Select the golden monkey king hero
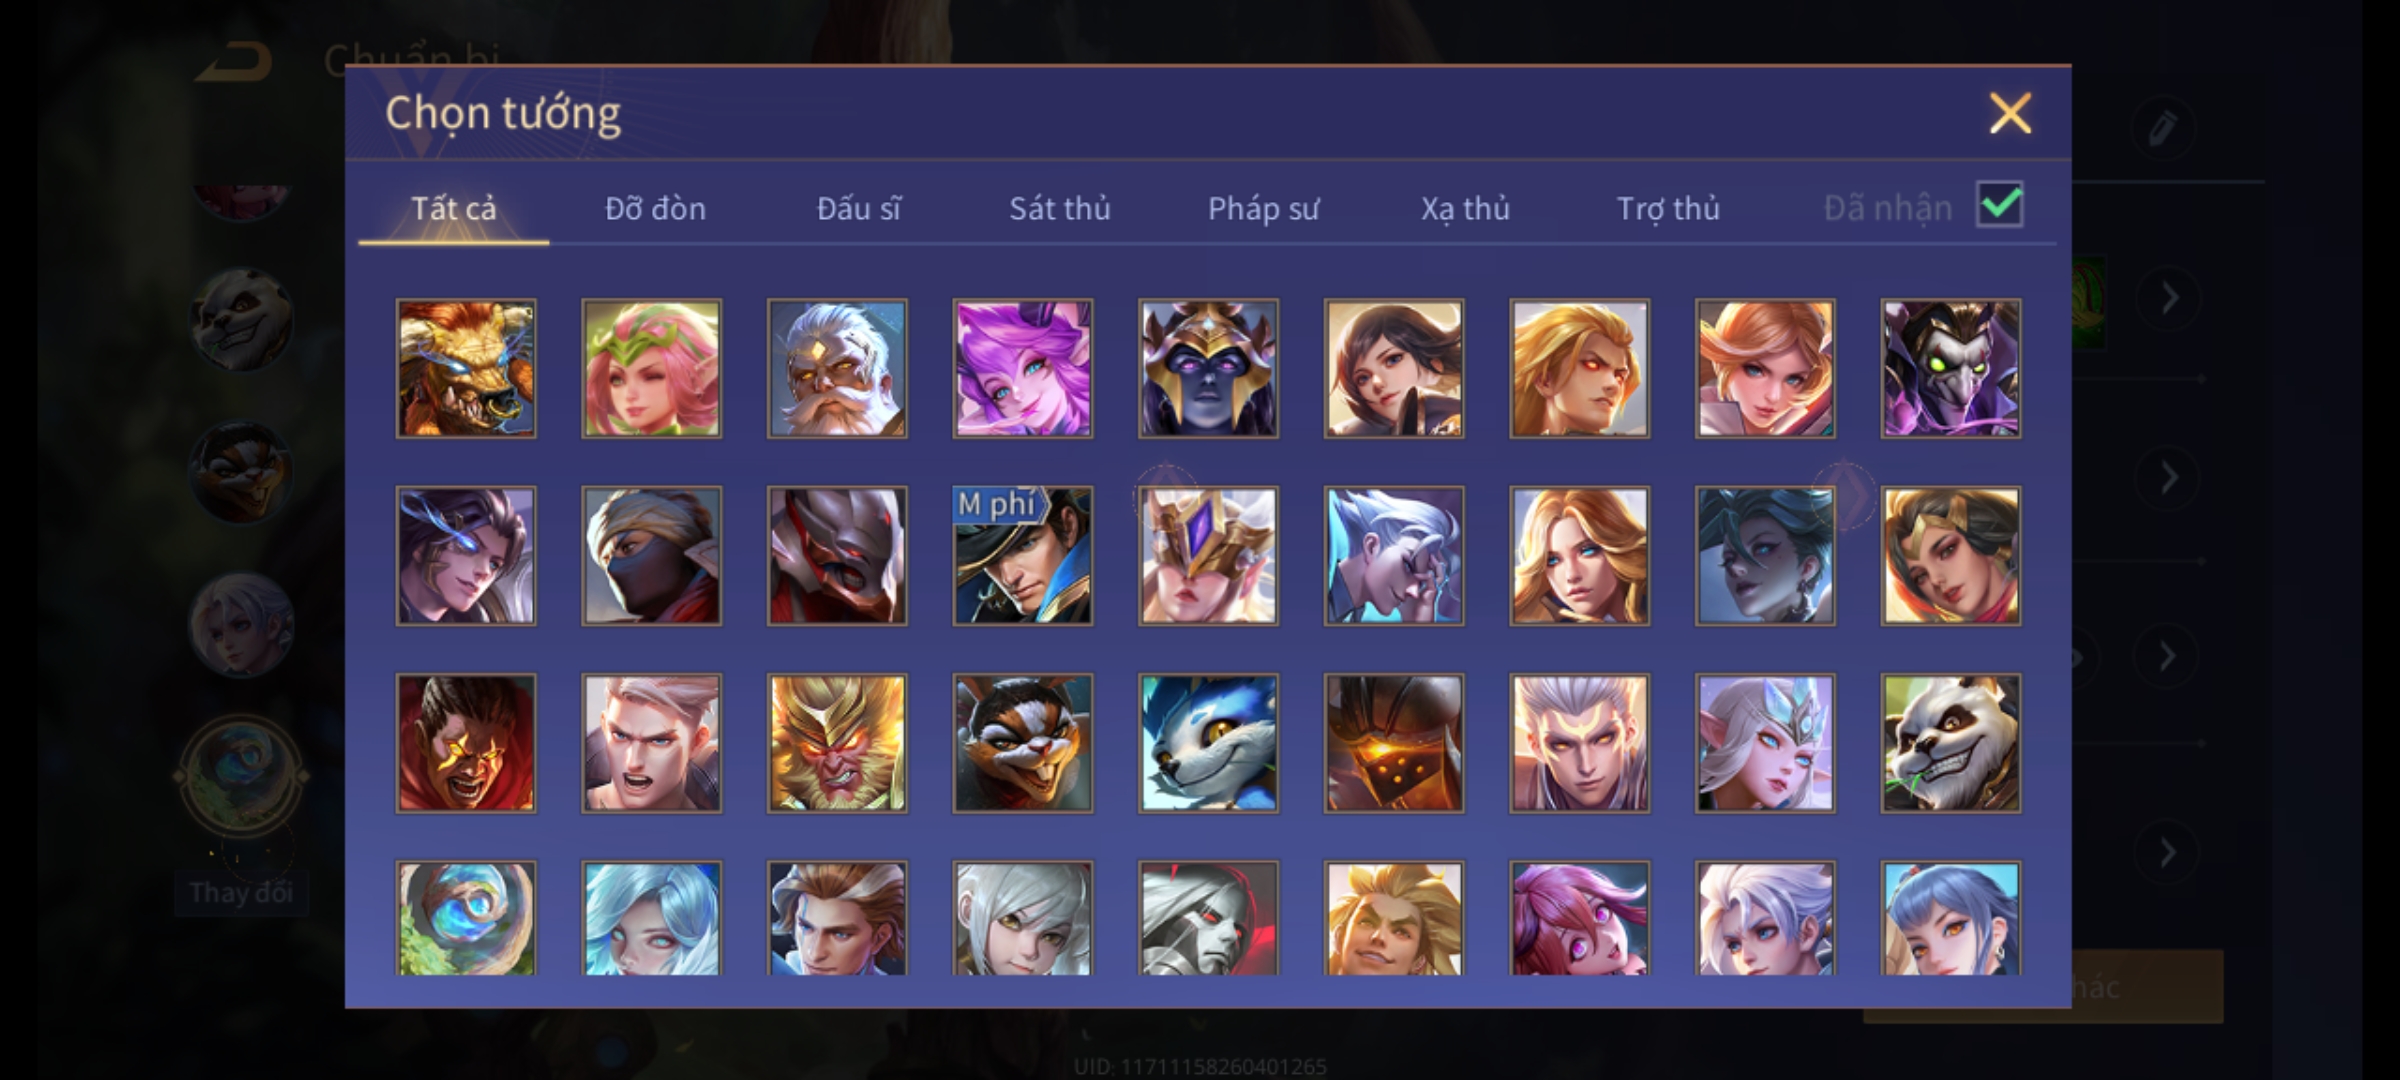The image size is (2400, 1080). pyautogui.click(x=837, y=743)
